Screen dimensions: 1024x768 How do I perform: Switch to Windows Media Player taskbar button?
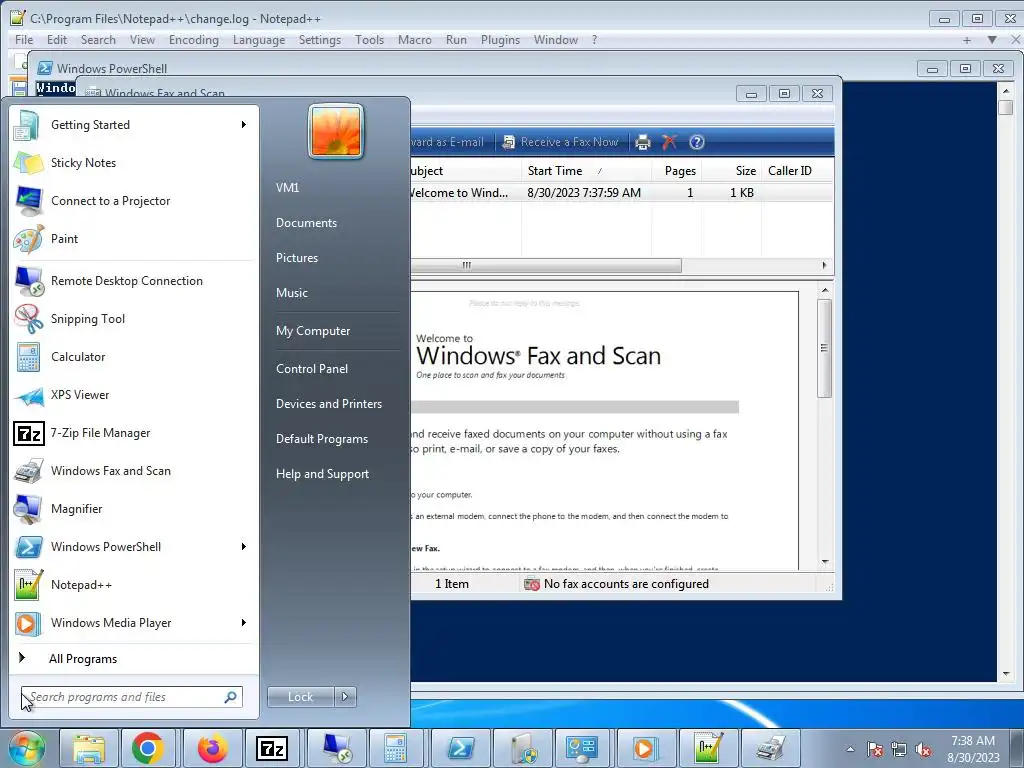pos(644,748)
